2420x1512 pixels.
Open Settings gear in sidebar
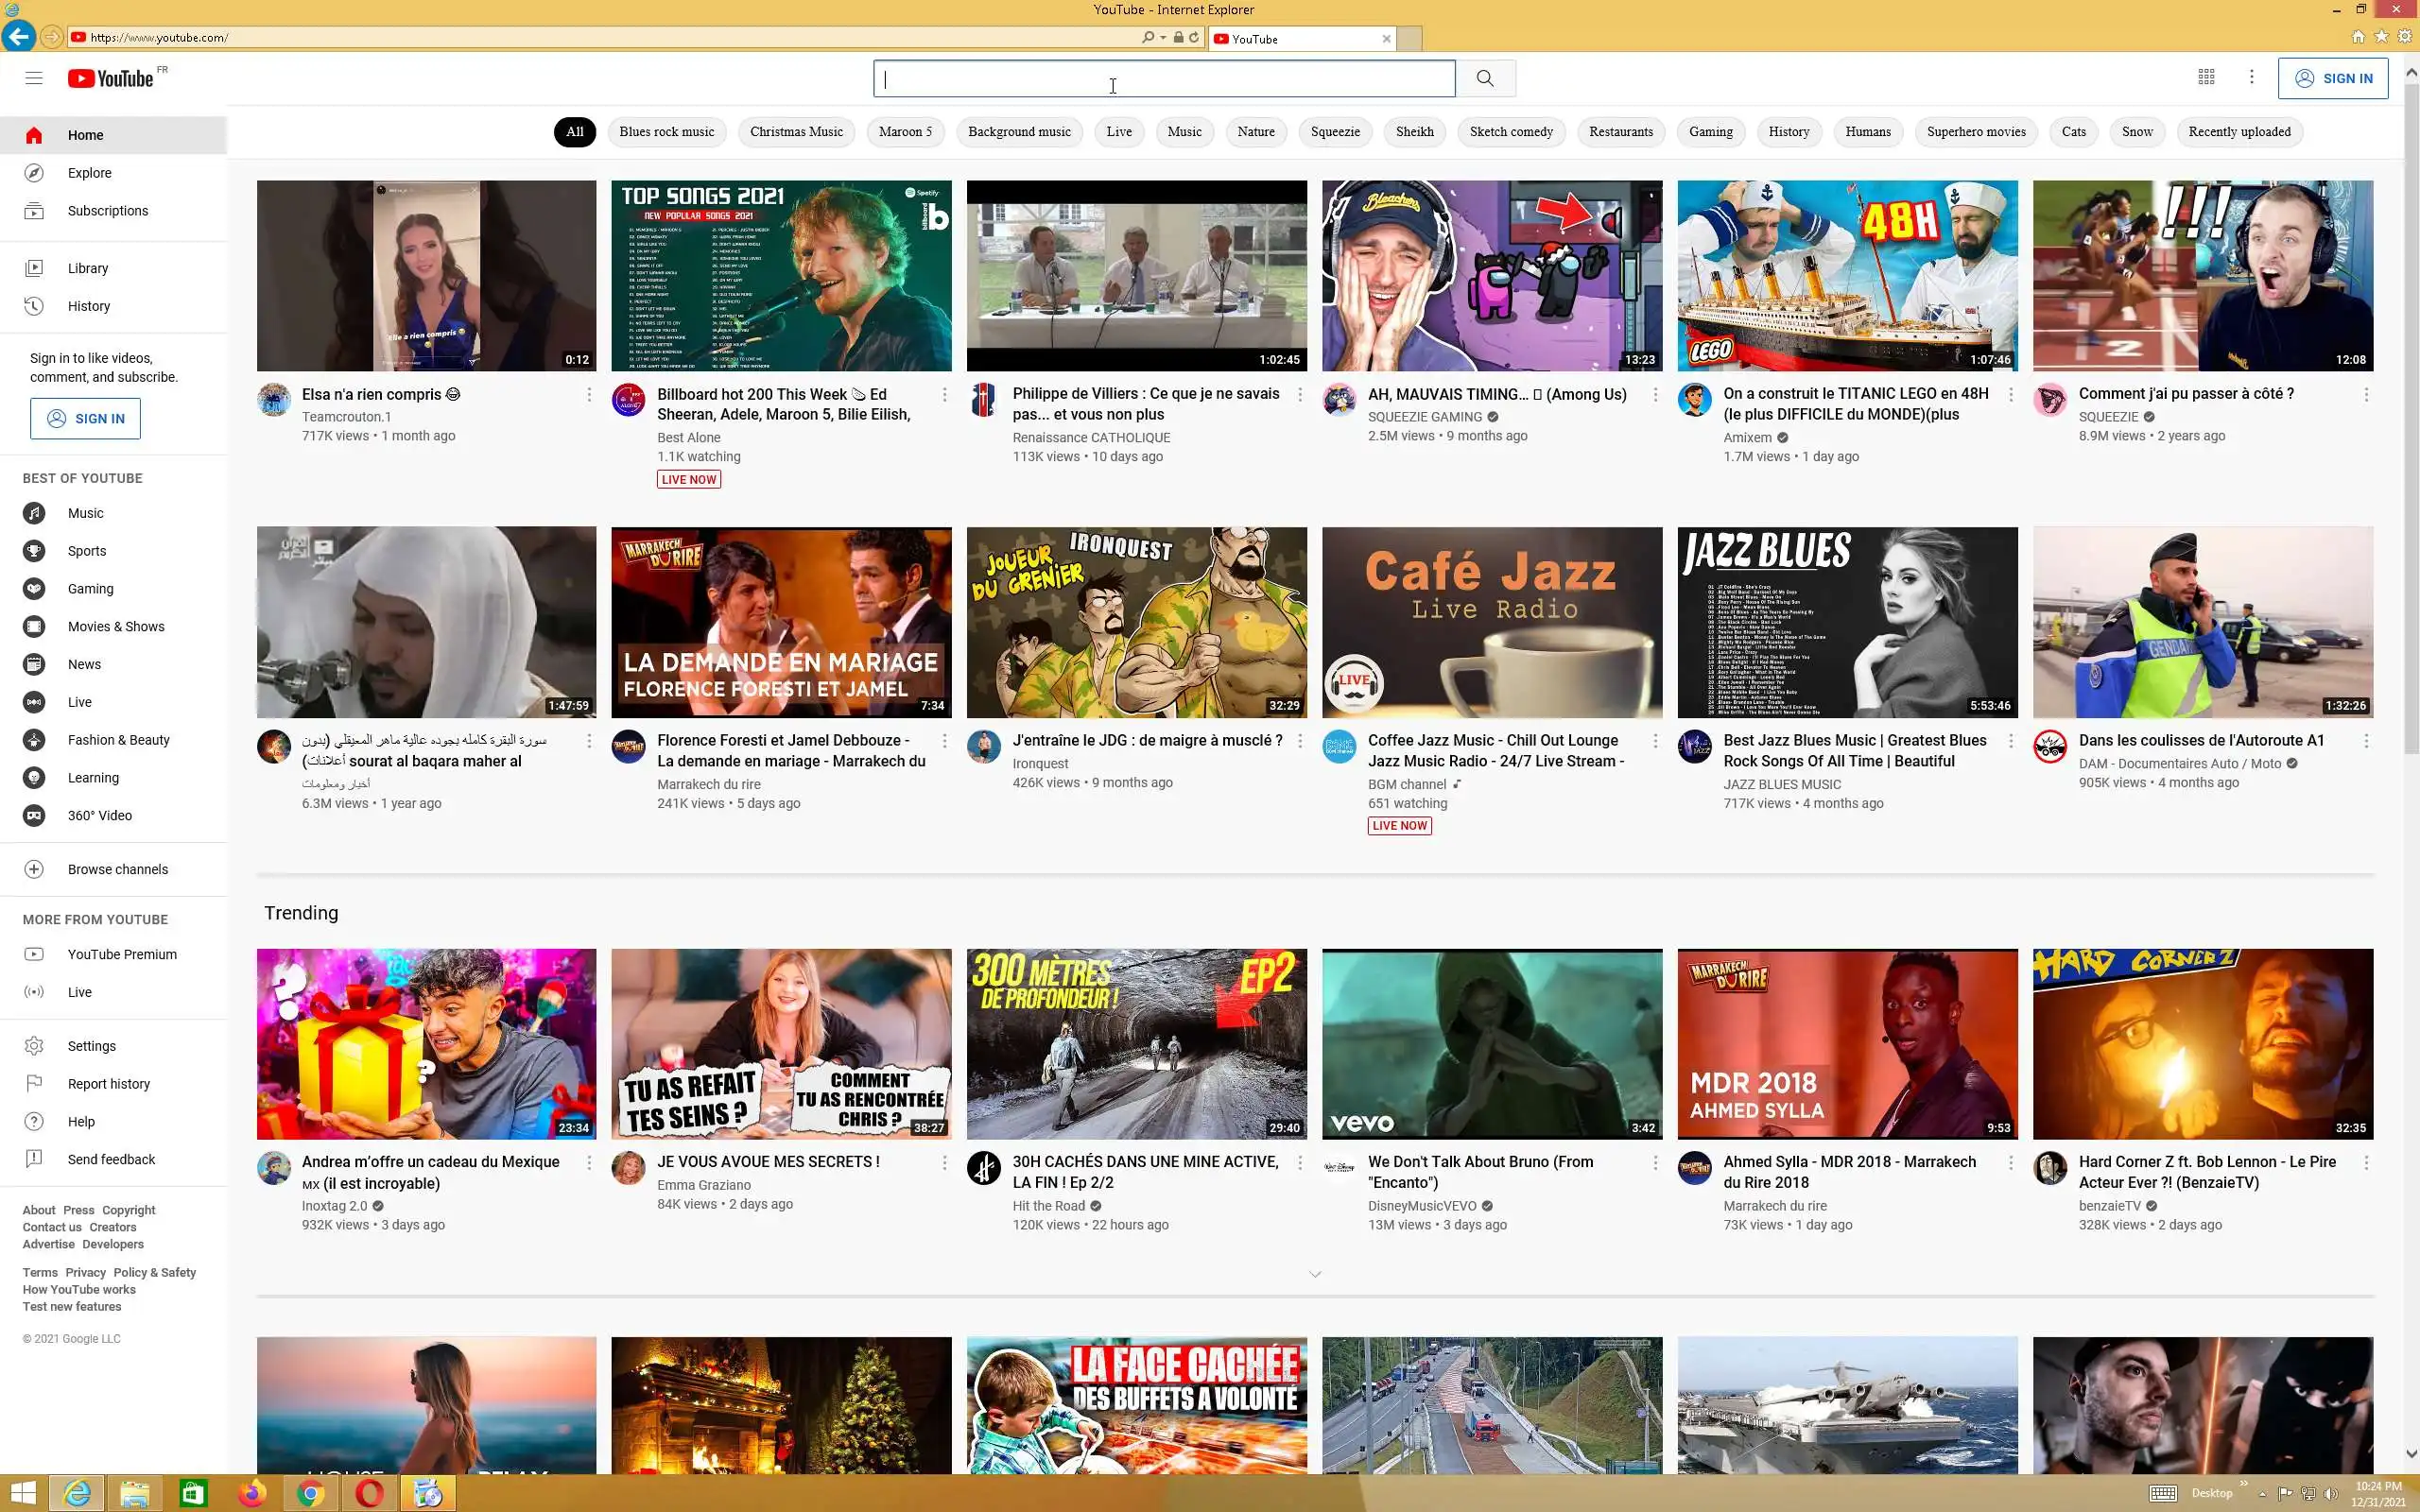coord(91,1046)
